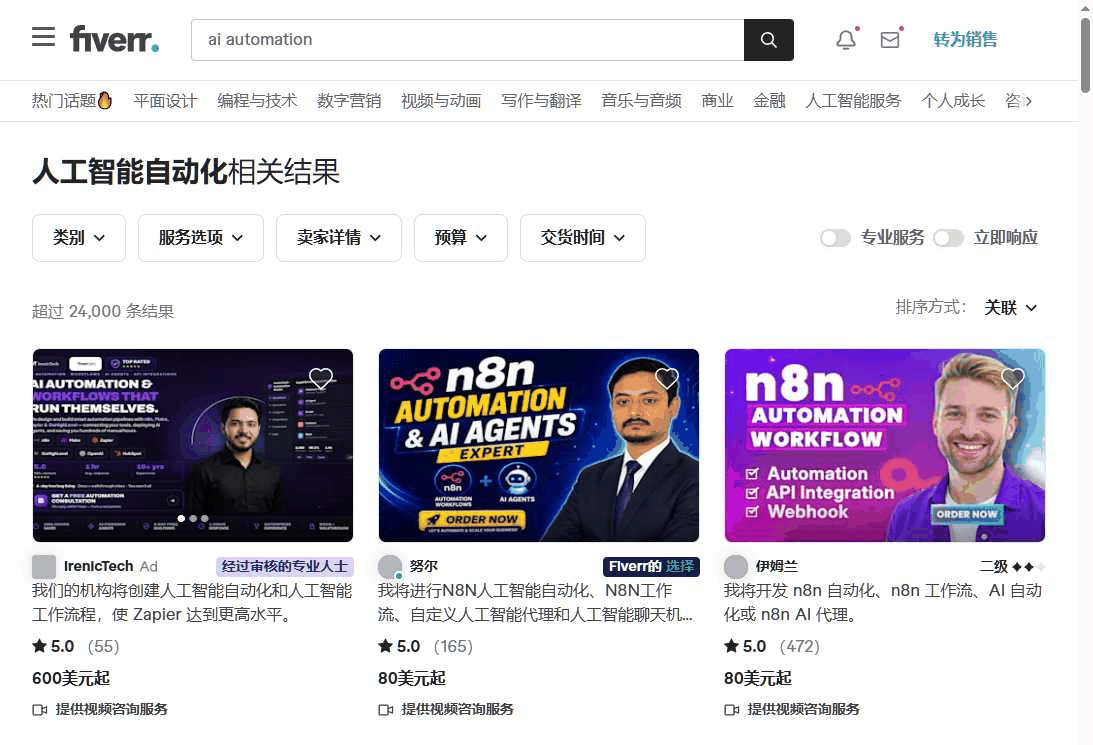Viewport: 1093px width, 745px height.
Task: Open 编程与技术 category
Action: click(x=257, y=101)
